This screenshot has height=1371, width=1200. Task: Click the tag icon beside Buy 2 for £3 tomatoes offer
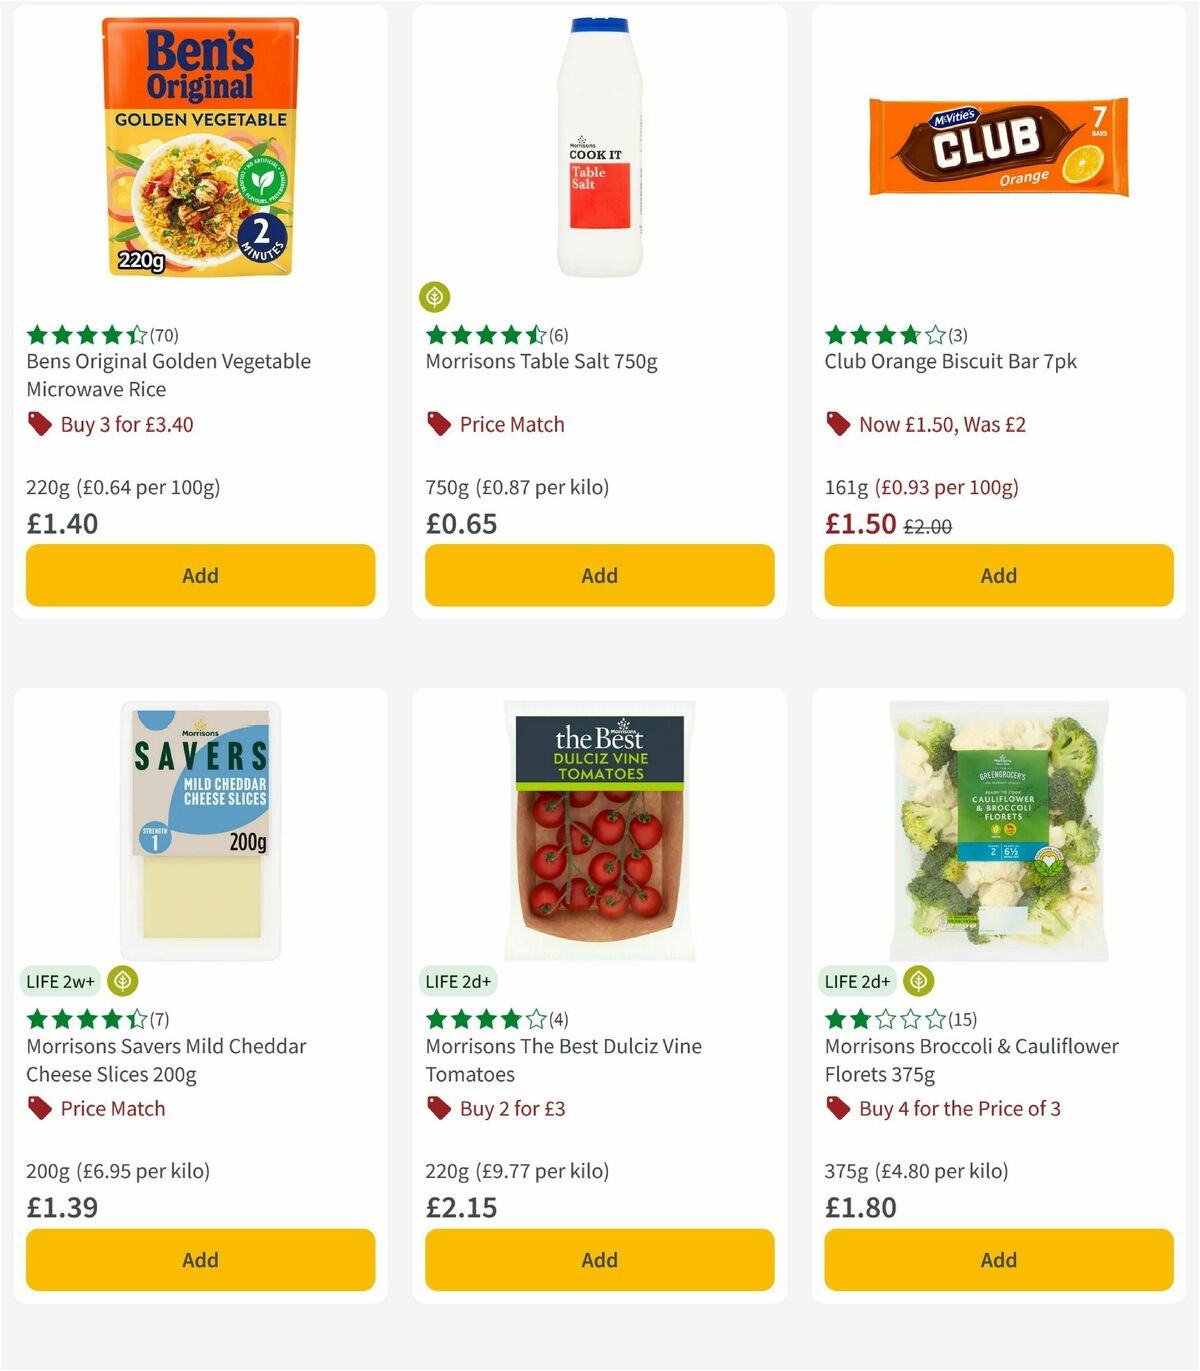(437, 1108)
